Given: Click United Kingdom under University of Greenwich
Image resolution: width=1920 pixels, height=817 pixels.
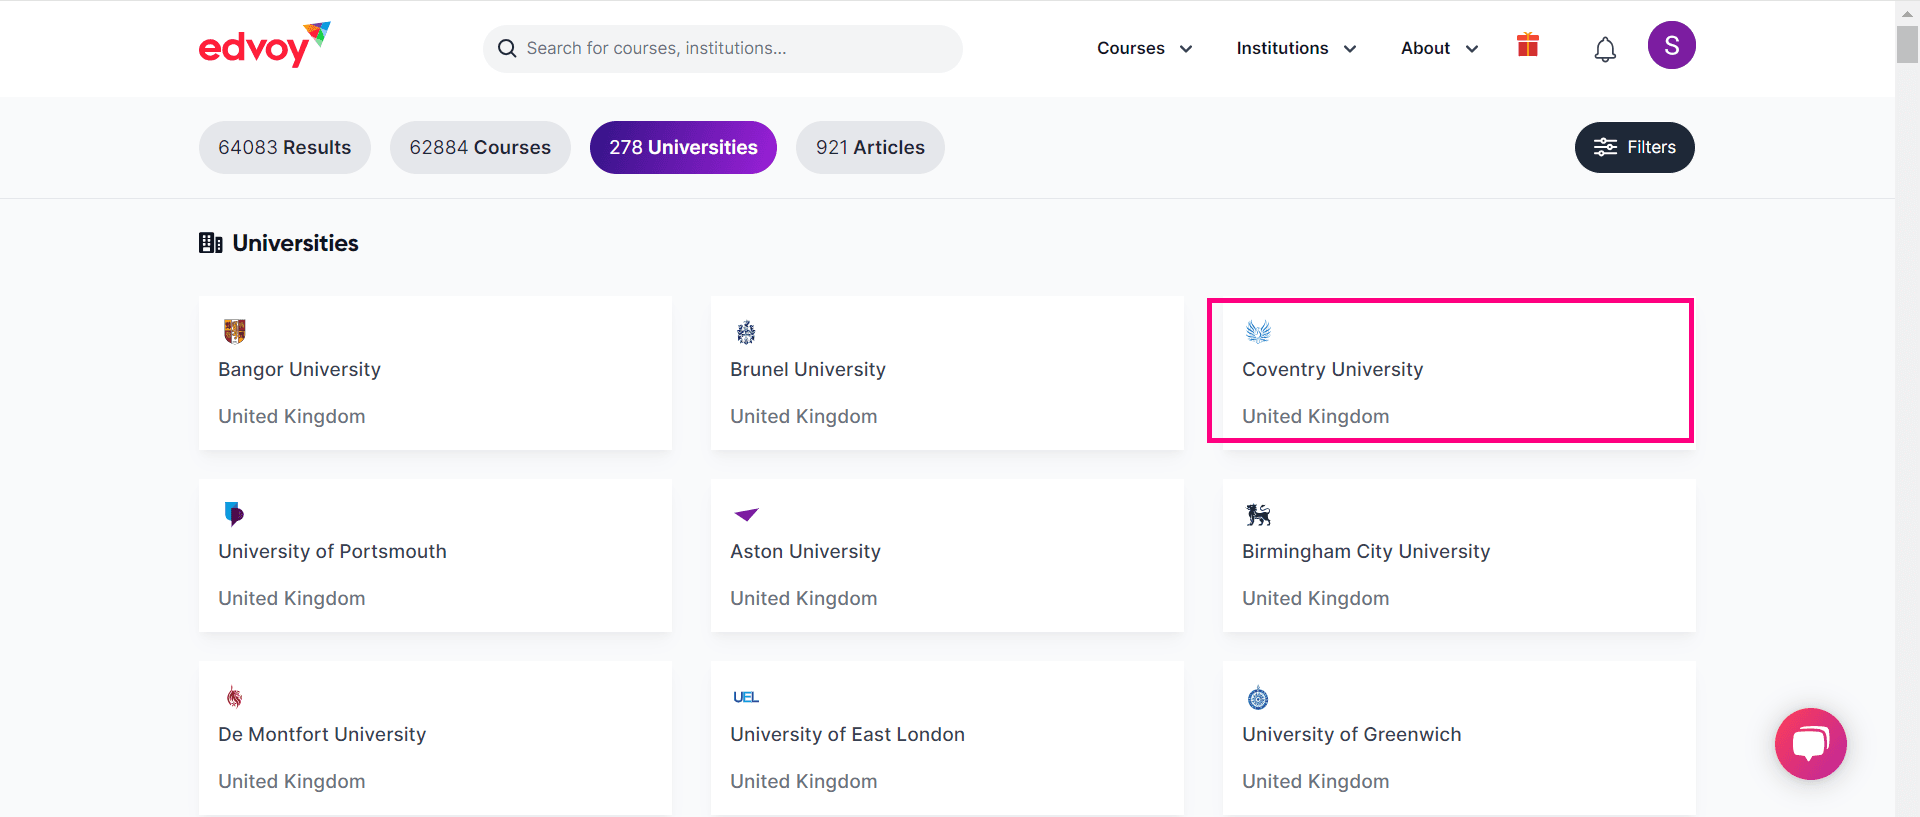Looking at the screenshot, I should 1316,781.
